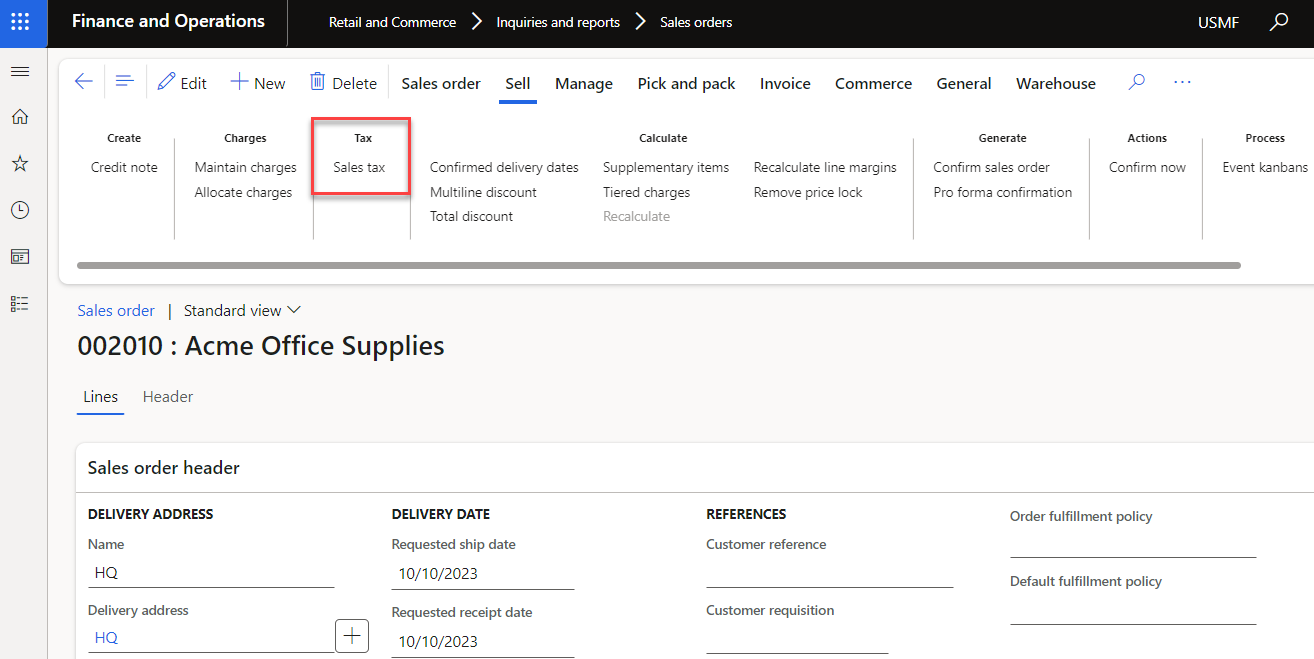Click Sales orders breadcrumb
Screen dimensions: 1314x659
pos(696,22)
